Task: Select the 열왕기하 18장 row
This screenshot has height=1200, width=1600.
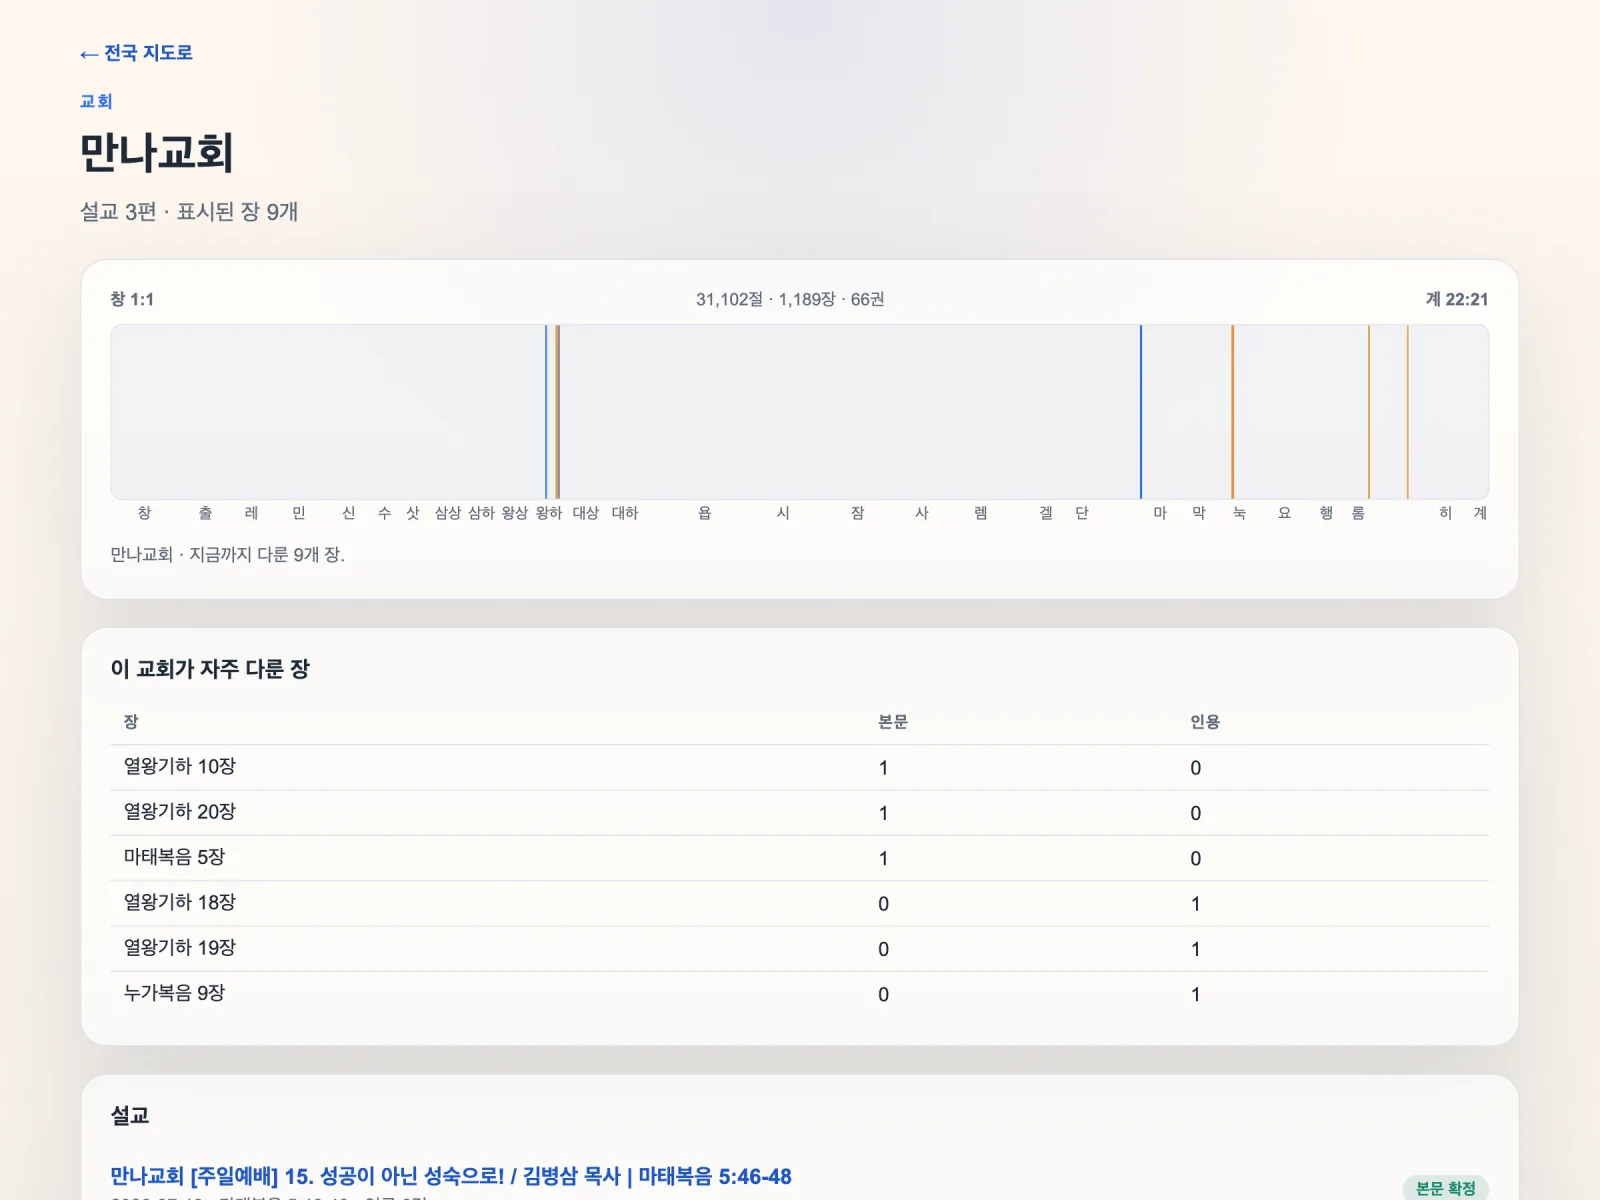Action: click(800, 903)
